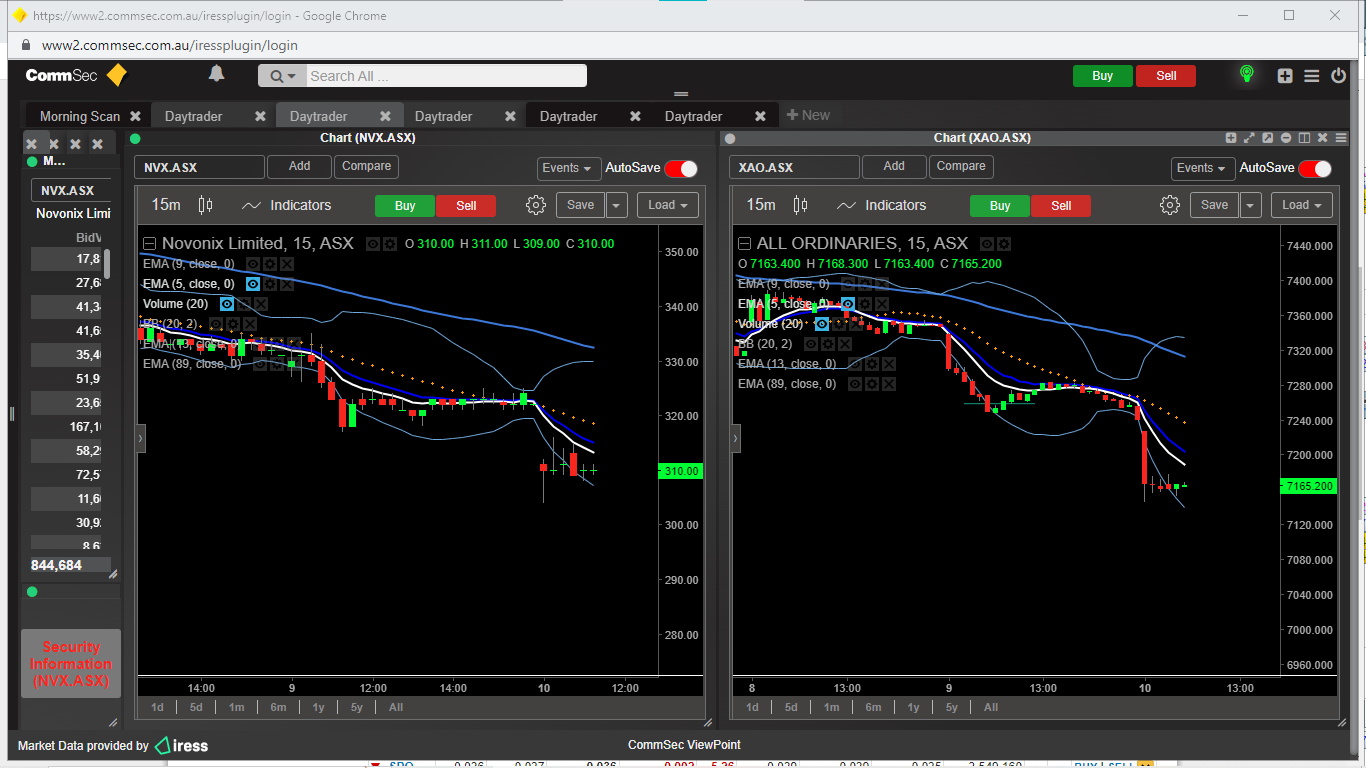The width and height of the screenshot is (1366, 768).
Task: Open chart settings gear in XAO chart
Action: click(x=1170, y=205)
